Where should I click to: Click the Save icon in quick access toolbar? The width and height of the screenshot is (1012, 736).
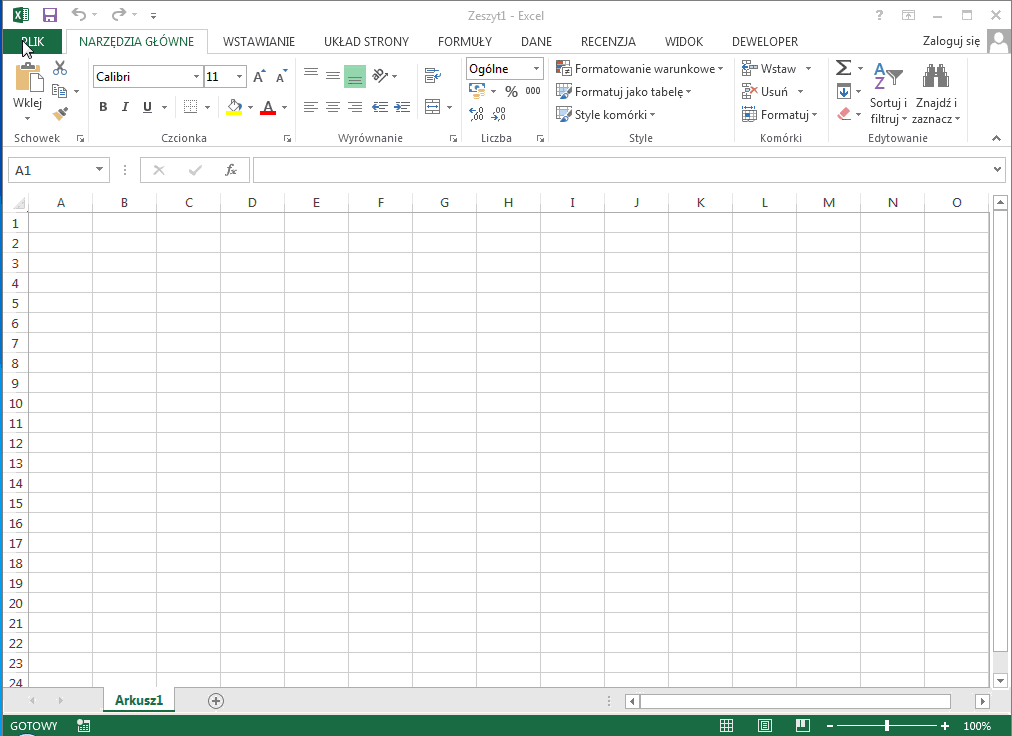(50, 15)
